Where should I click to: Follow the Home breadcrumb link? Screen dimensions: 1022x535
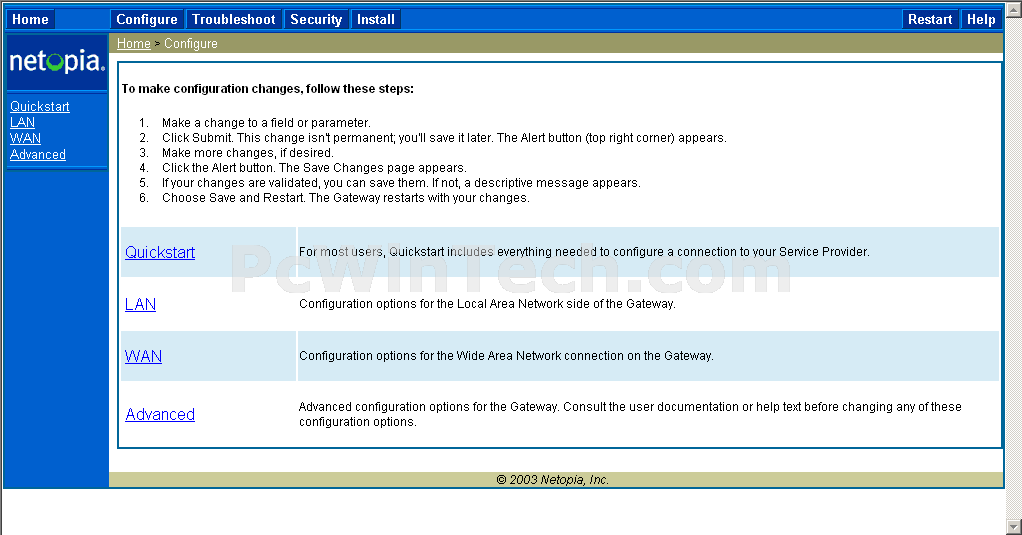point(134,44)
